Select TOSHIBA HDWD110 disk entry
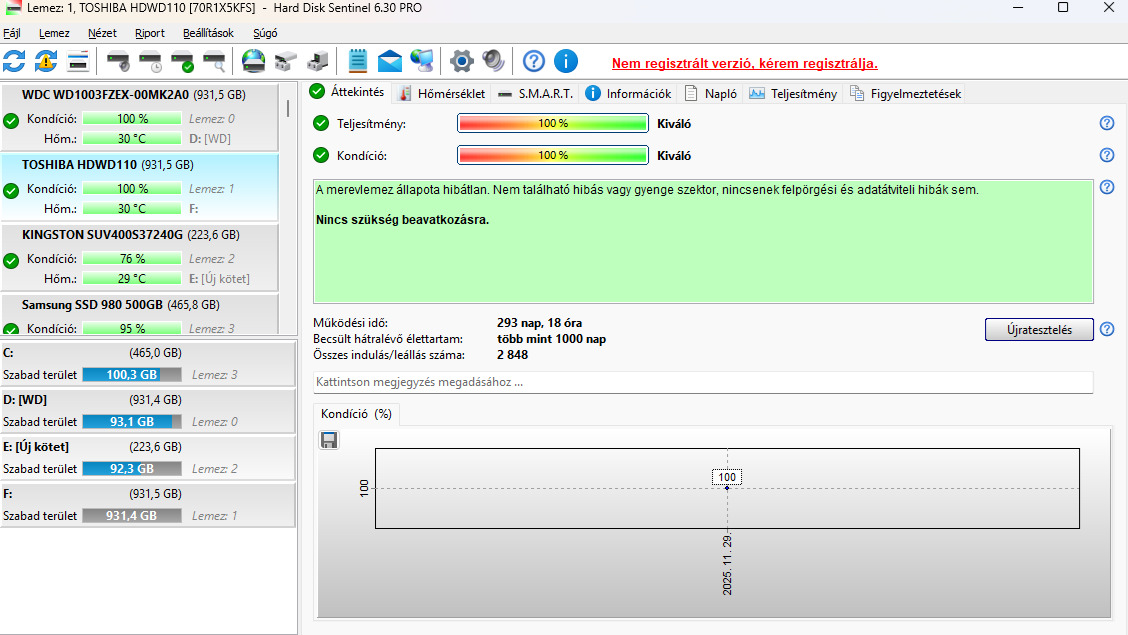The width and height of the screenshot is (1128, 635). click(x=140, y=186)
